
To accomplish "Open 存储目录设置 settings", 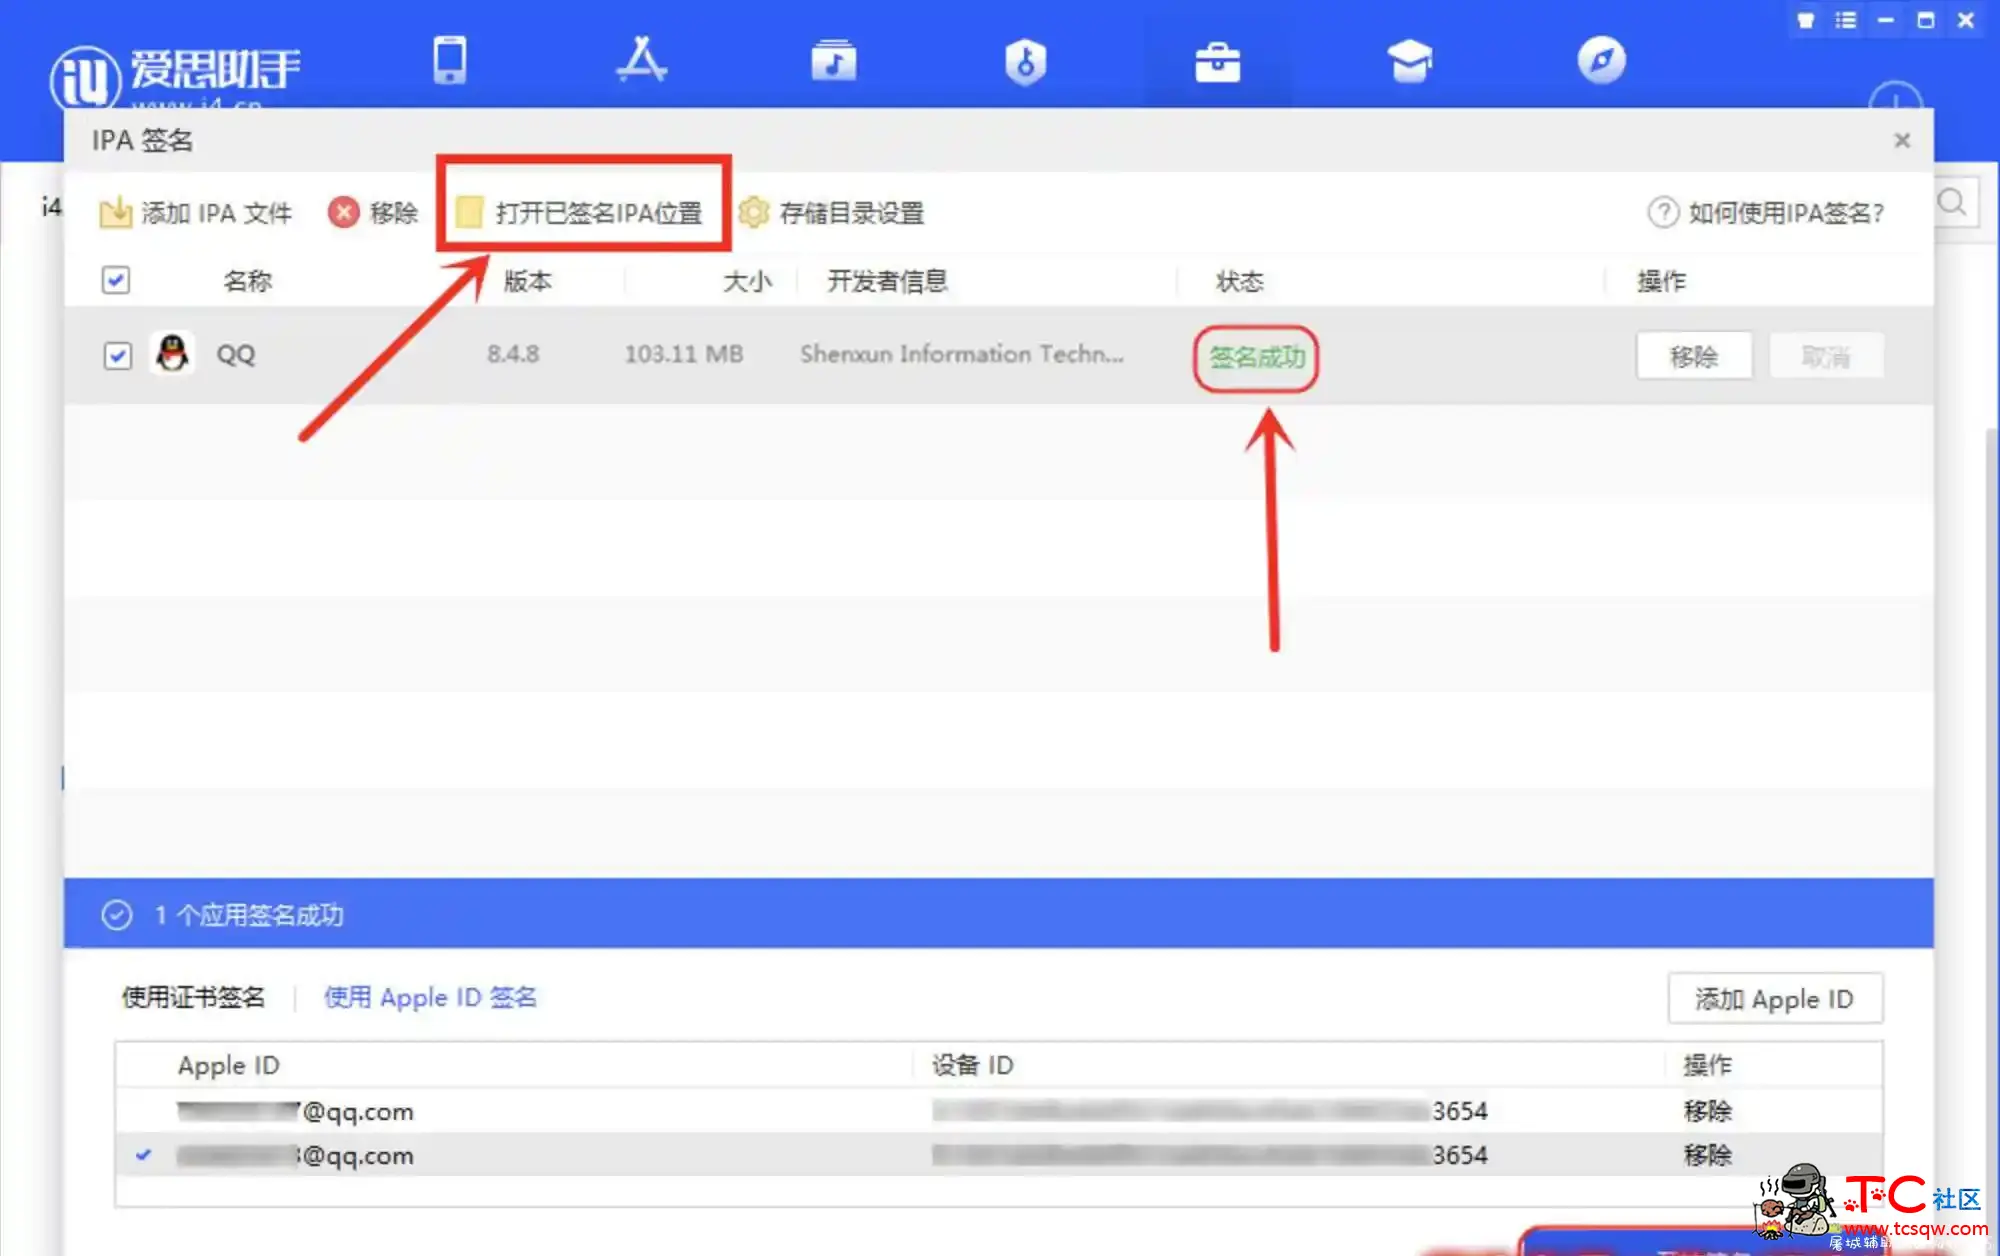I will 831,213.
